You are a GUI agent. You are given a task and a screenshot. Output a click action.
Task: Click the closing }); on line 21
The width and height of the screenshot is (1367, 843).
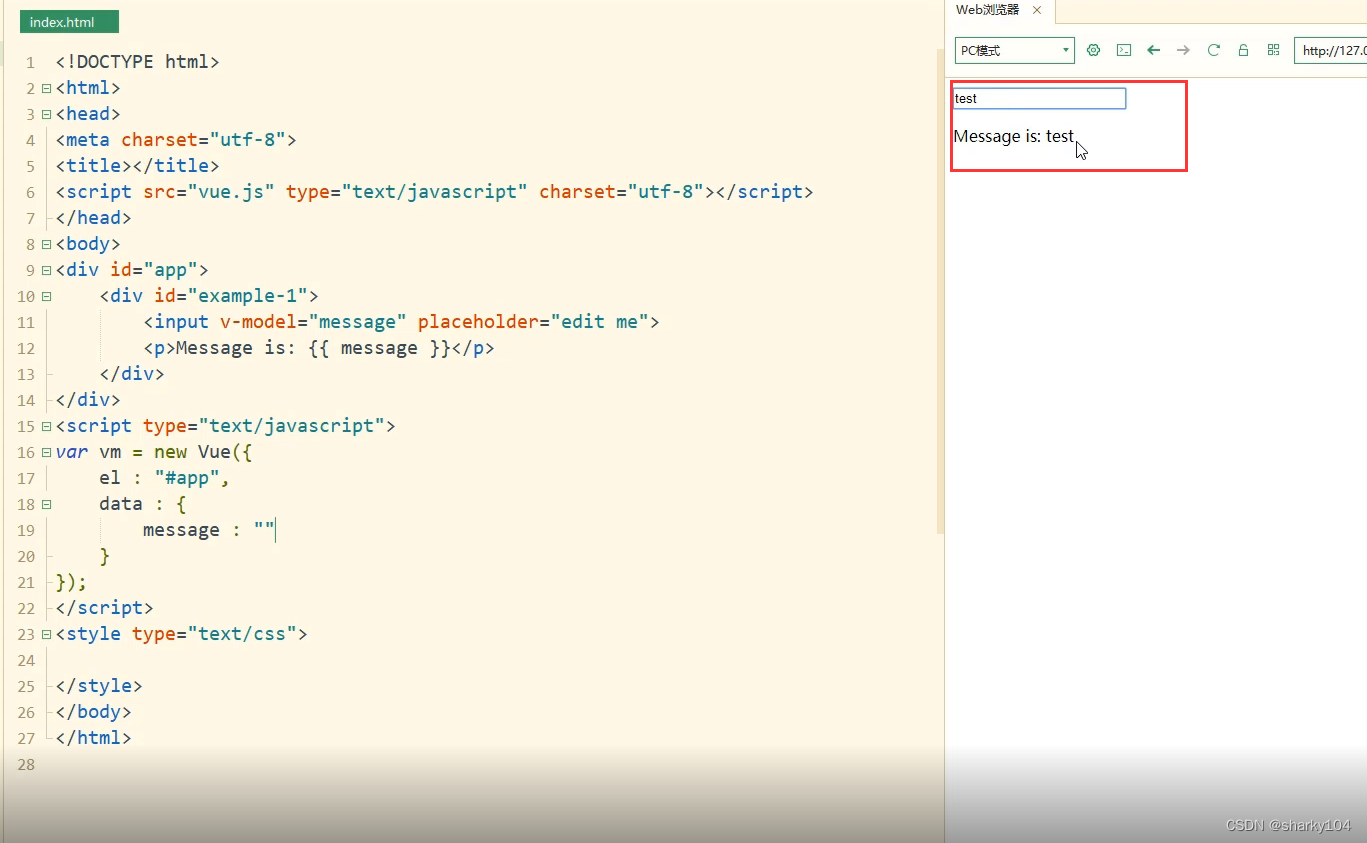(71, 582)
